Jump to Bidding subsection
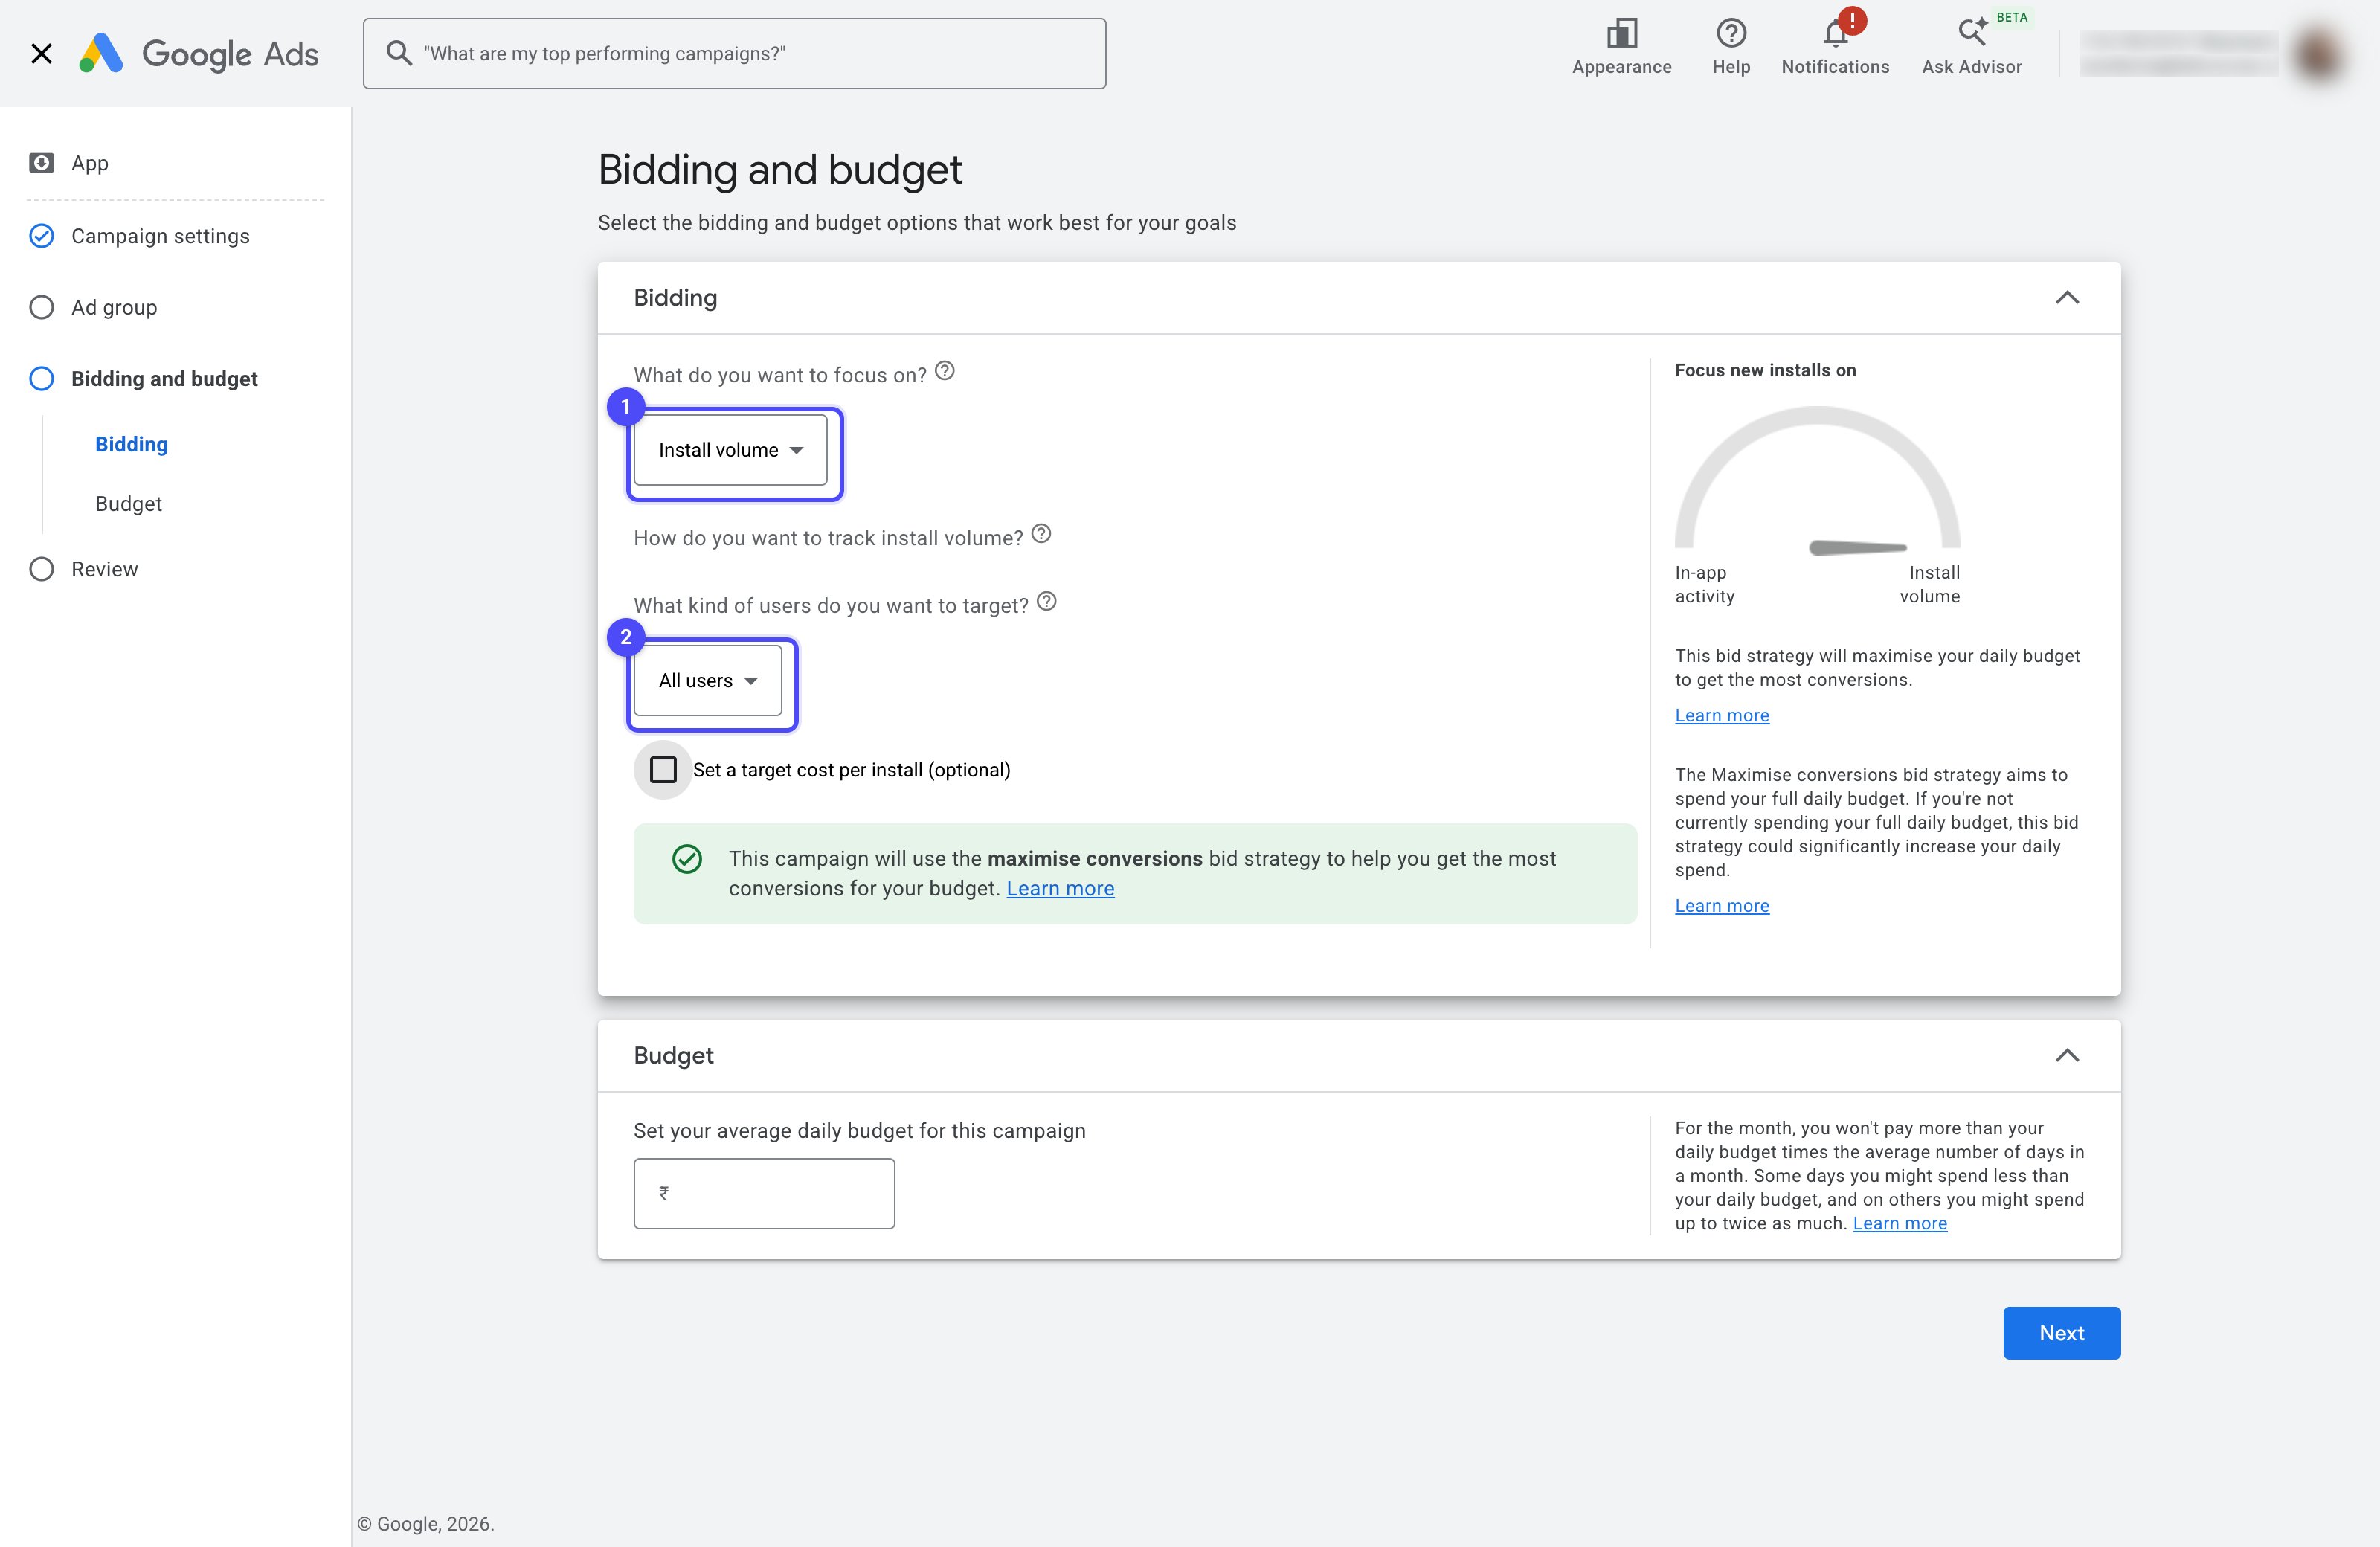2380x1547 pixels. coord(131,444)
